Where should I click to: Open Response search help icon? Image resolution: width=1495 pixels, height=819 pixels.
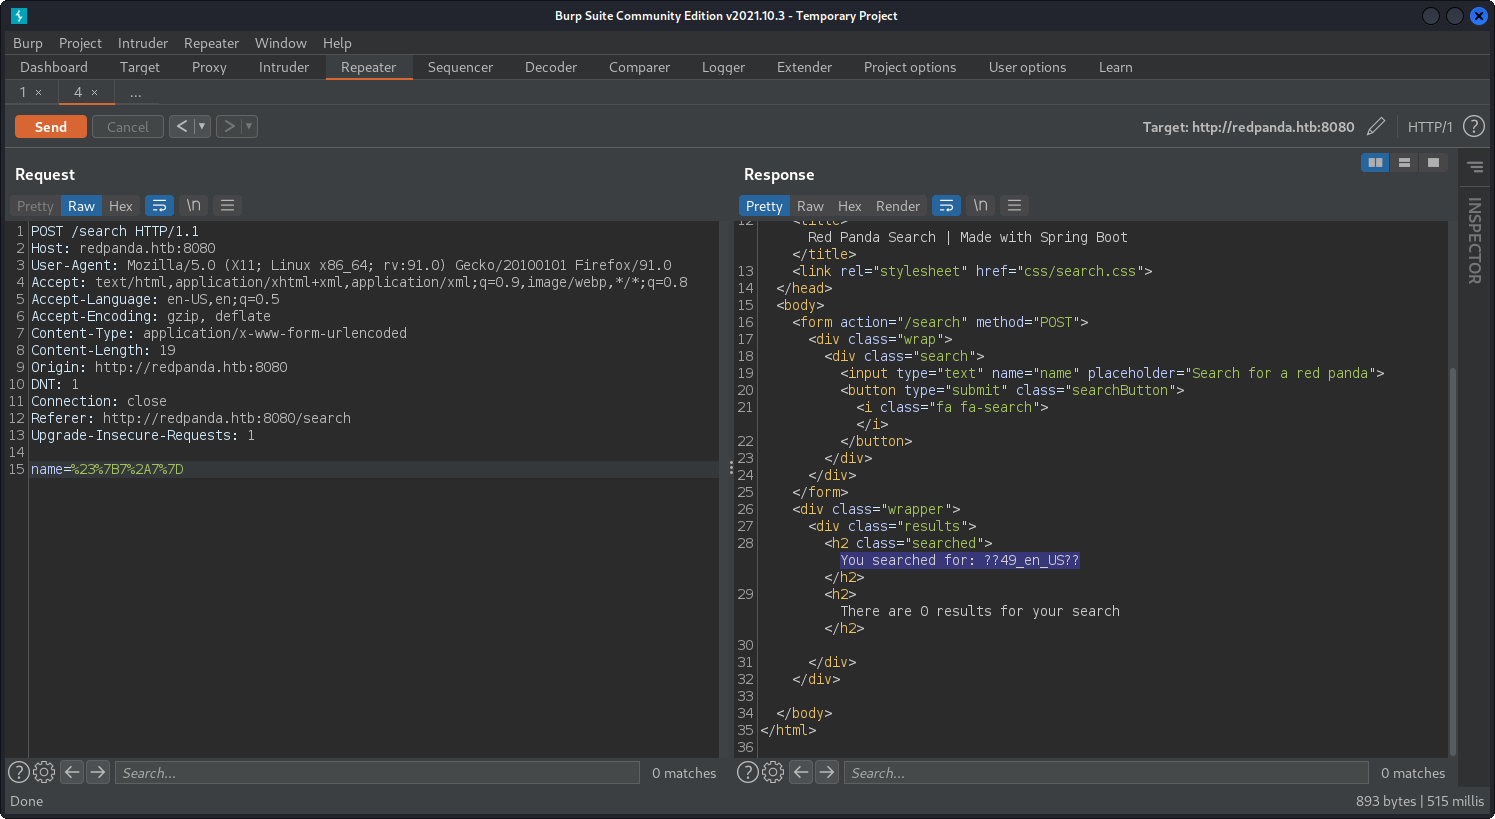(x=748, y=772)
